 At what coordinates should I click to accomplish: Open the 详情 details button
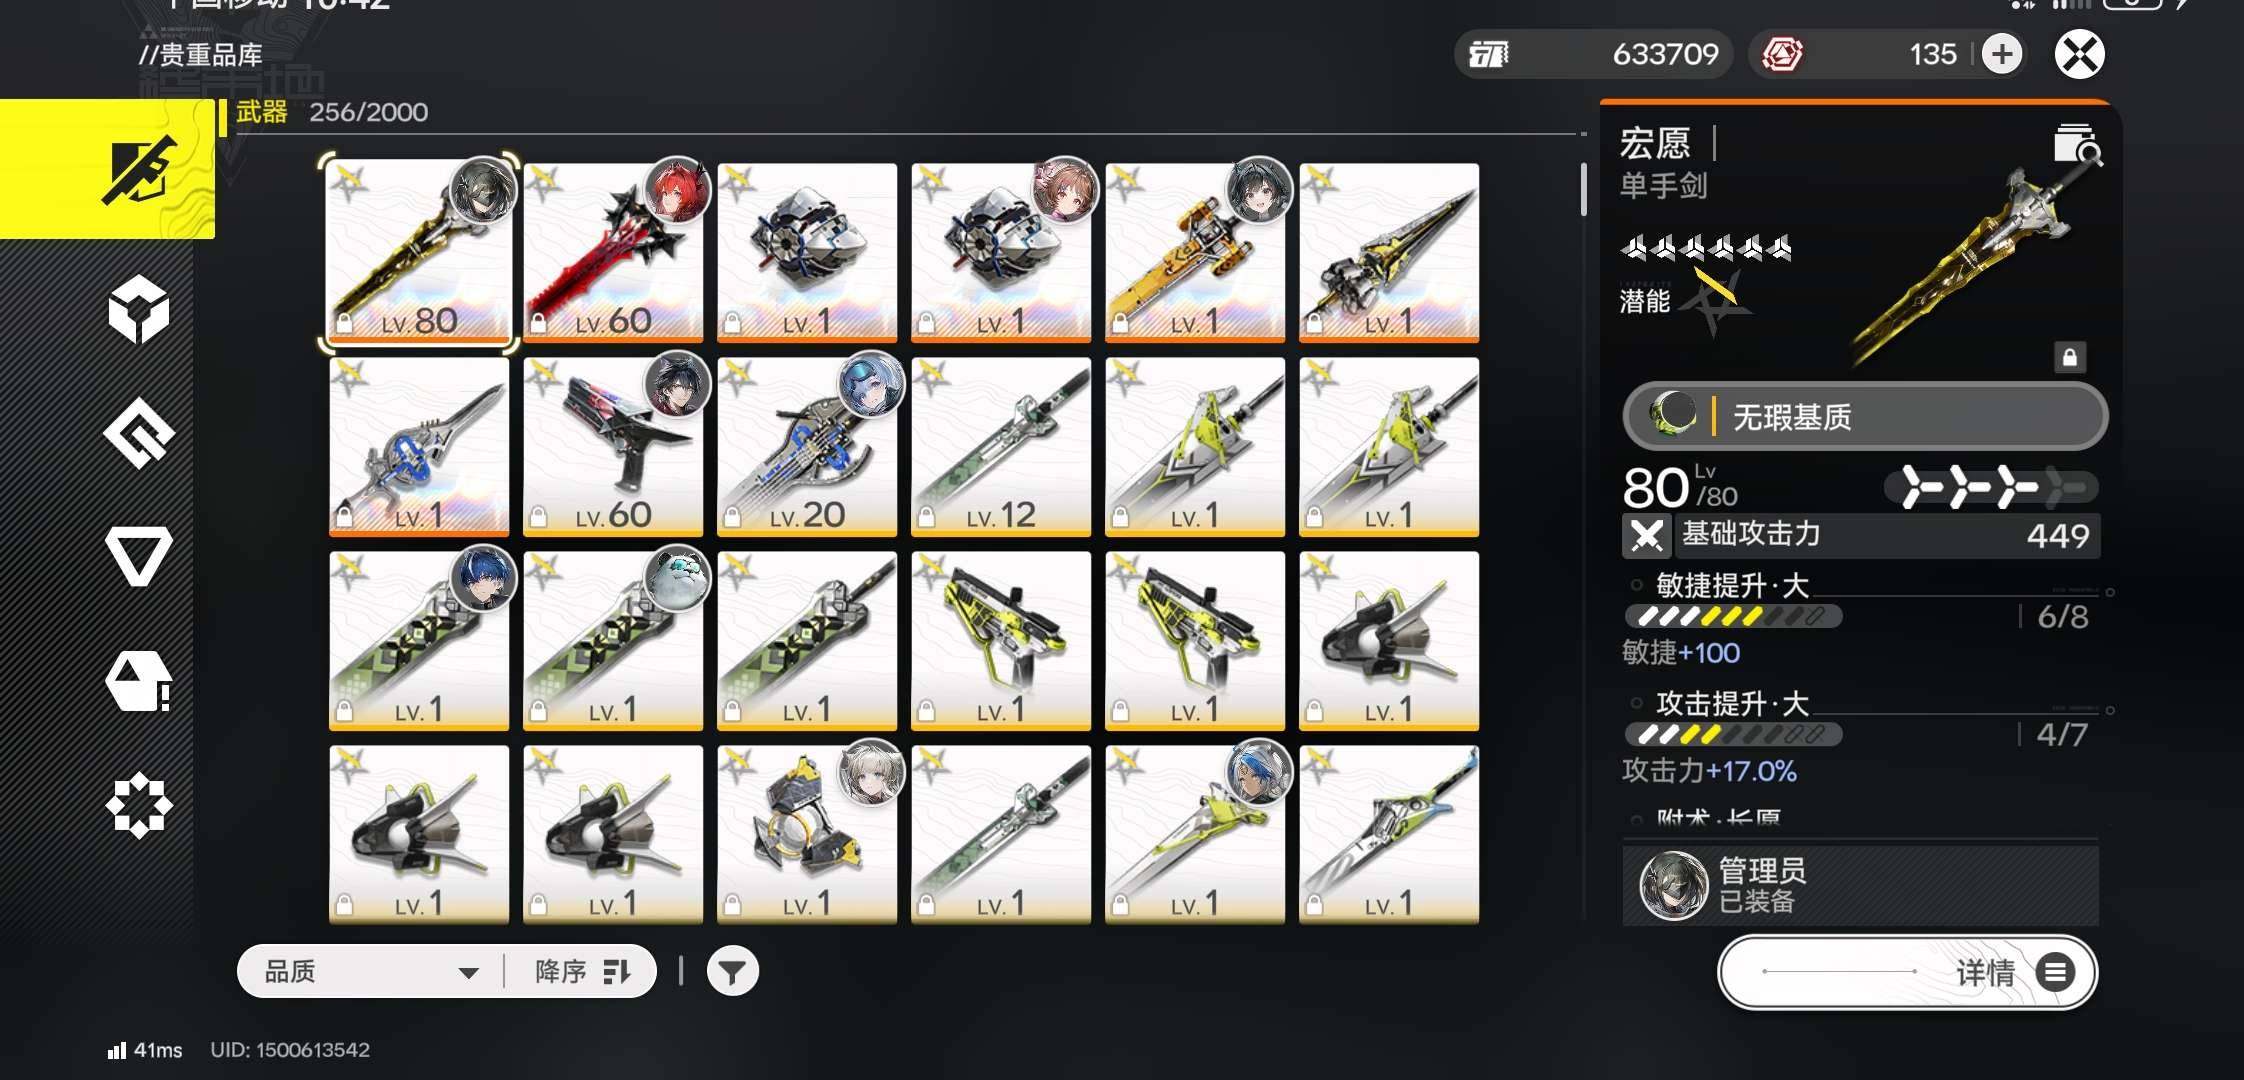pyautogui.click(x=1907, y=972)
